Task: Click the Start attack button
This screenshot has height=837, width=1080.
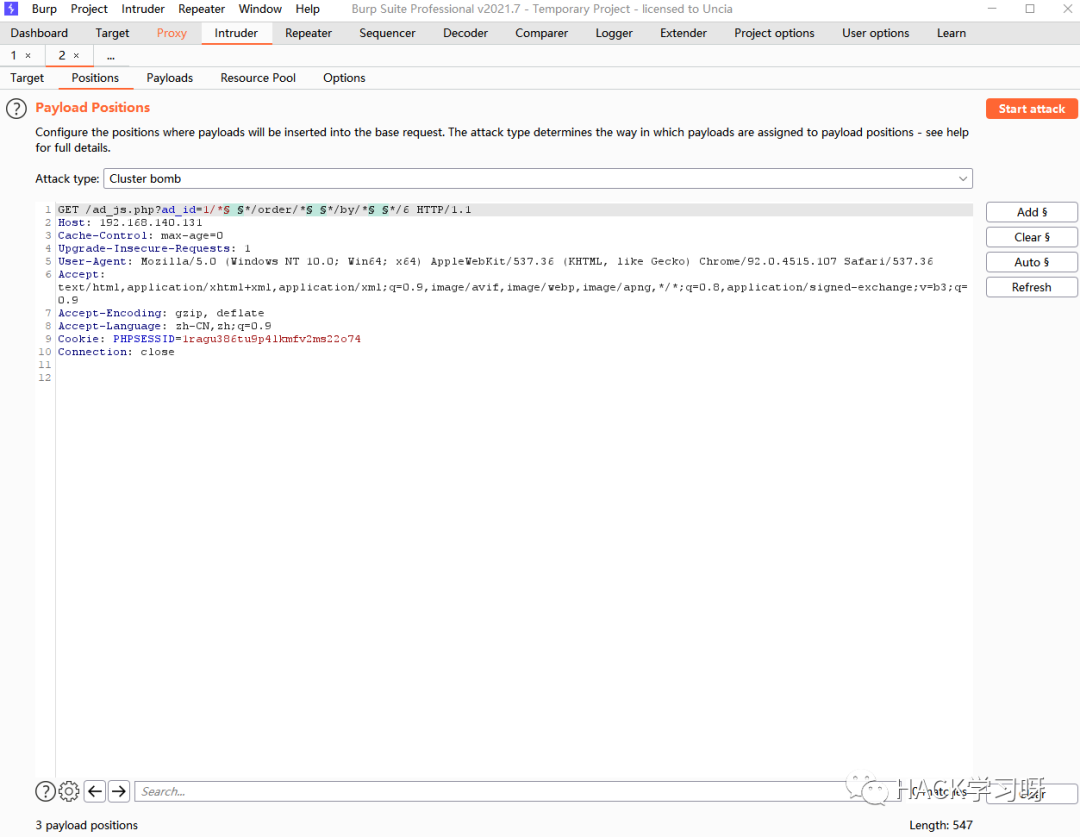Action: pyautogui.click(x=1032, y=109)
